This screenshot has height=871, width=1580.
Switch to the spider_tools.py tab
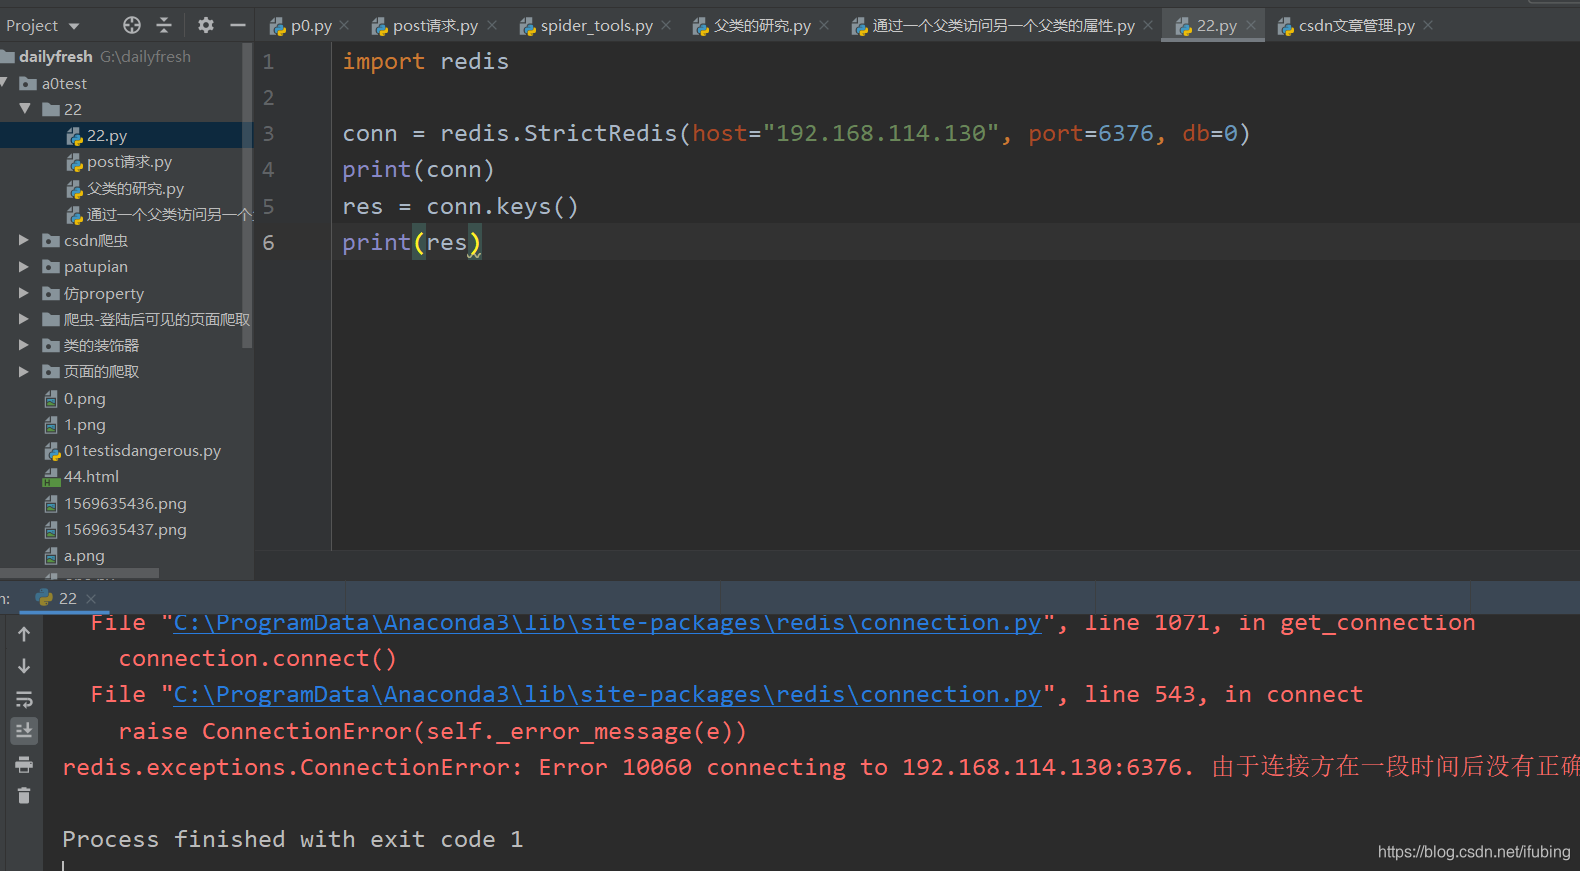(596, 26)
